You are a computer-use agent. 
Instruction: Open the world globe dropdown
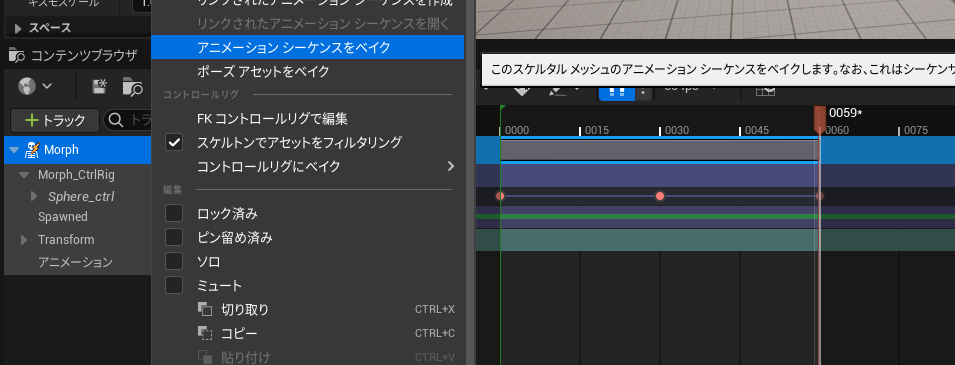[x=35, y=87]
